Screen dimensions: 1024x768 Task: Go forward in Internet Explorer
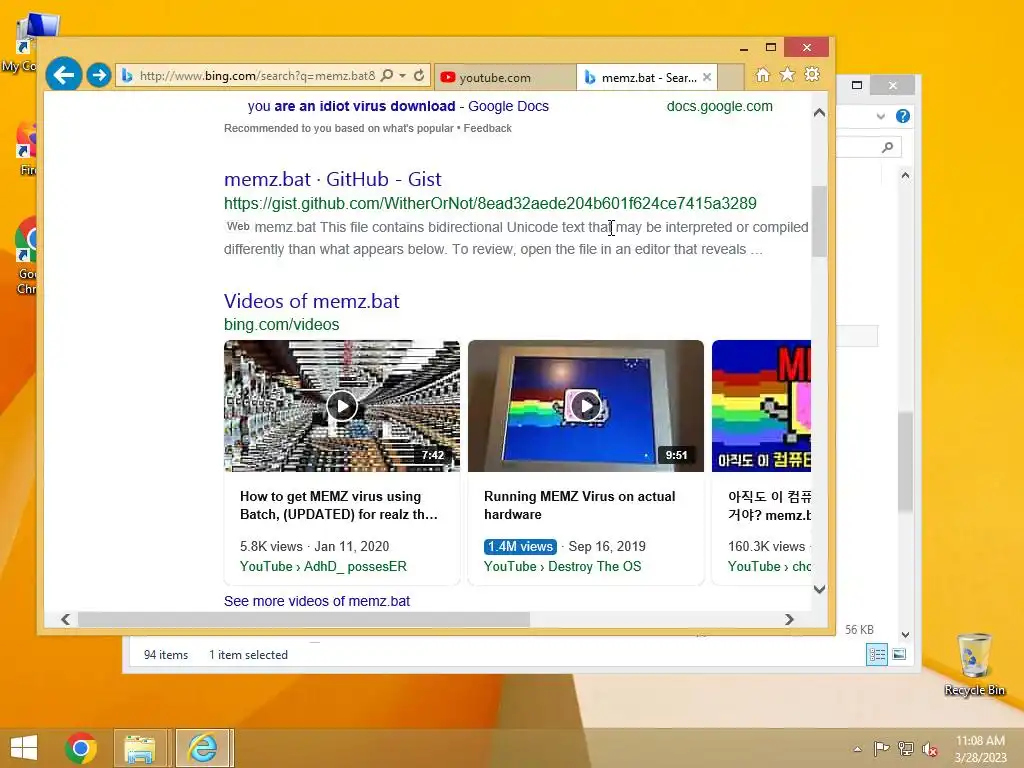pos(99,75)
